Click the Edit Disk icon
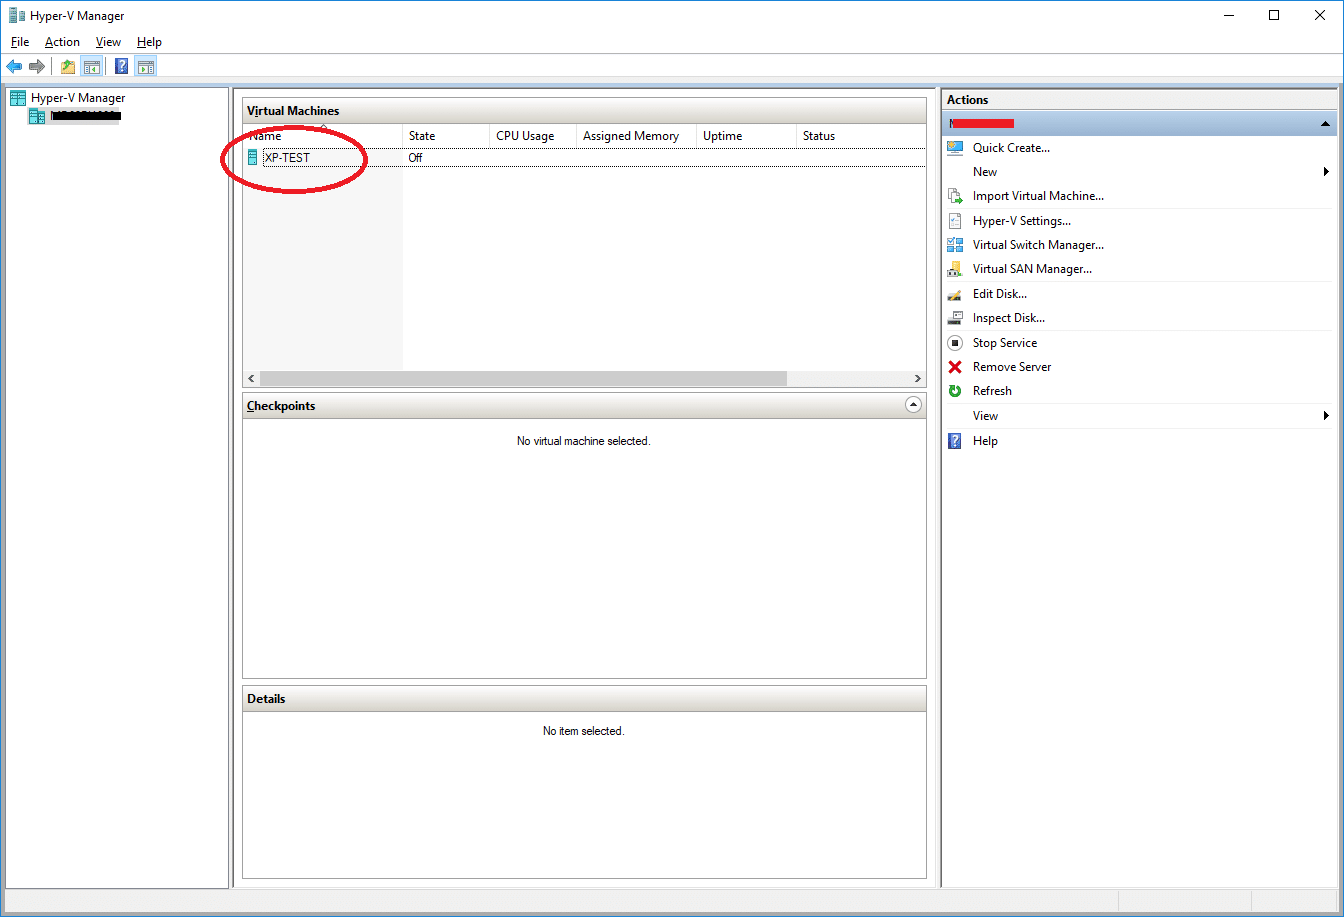The height and width of the screenshot is (917, 1344). coord(955,294)
